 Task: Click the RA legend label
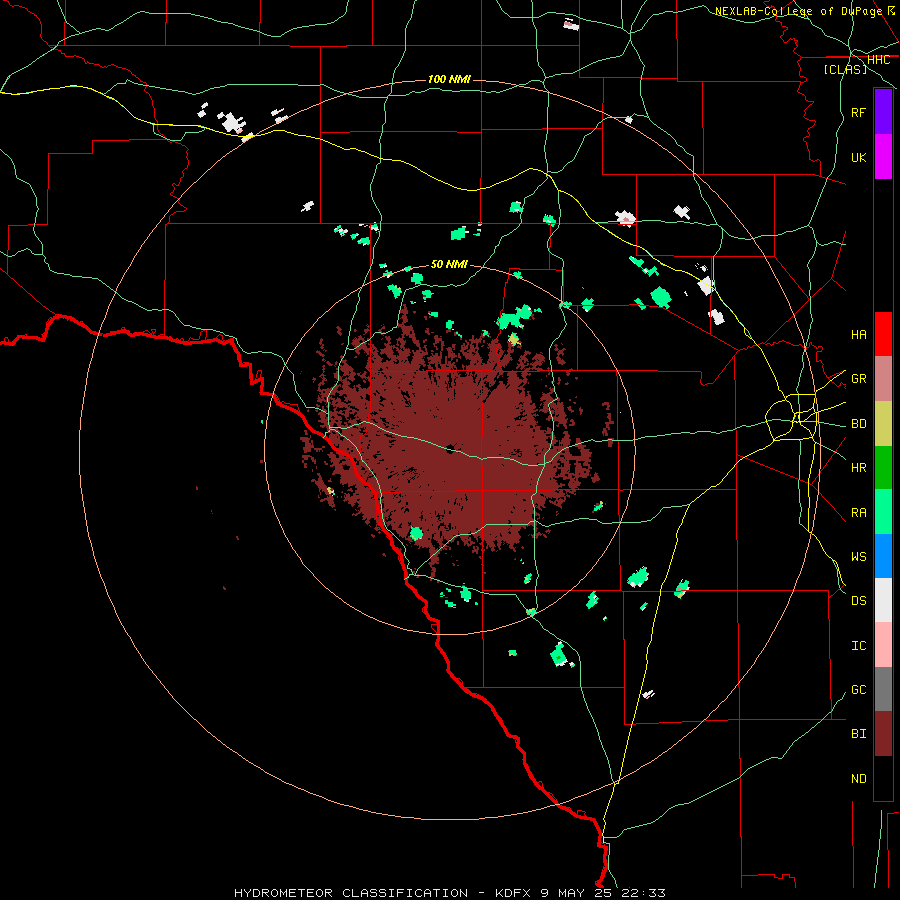click(858, 512)
